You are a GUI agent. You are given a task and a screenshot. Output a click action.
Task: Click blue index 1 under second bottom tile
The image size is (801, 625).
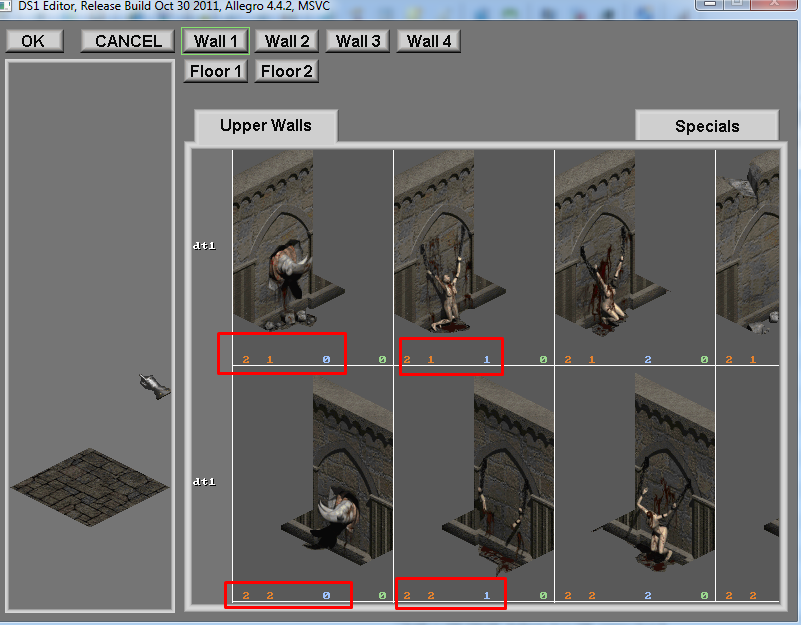pos(487,595)
